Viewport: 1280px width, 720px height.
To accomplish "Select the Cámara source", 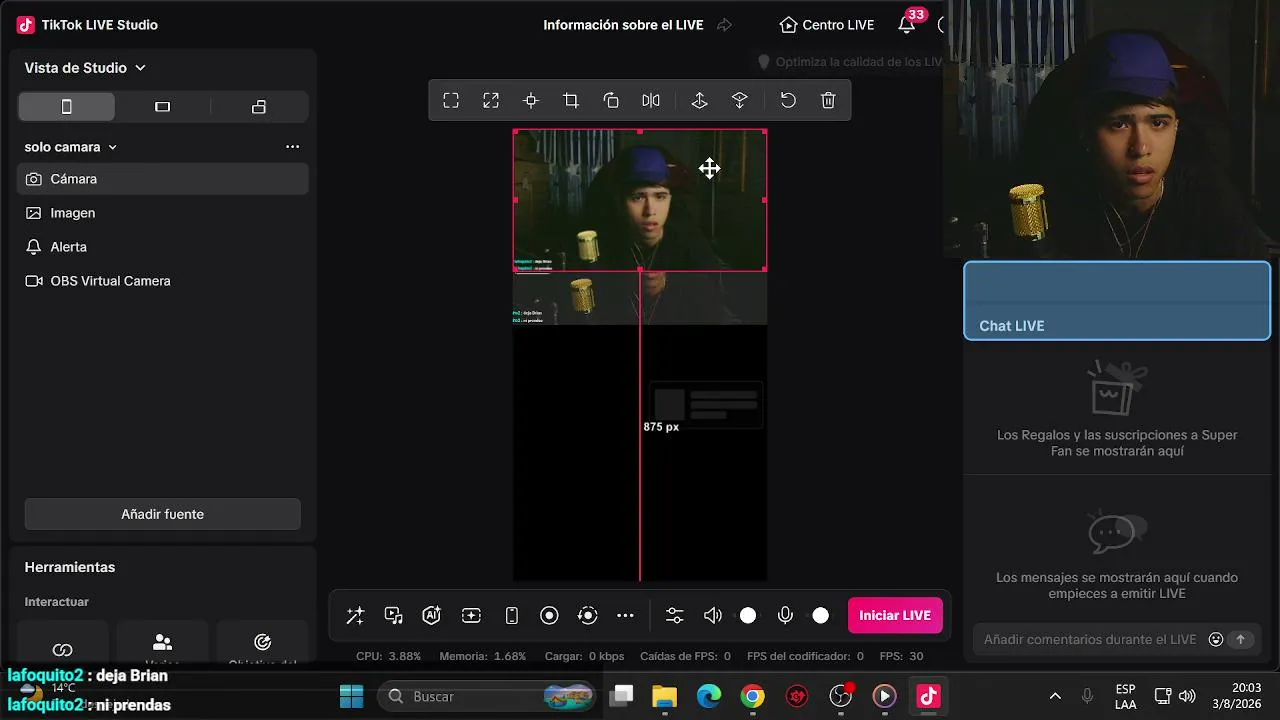I will [x=163, y=179].
